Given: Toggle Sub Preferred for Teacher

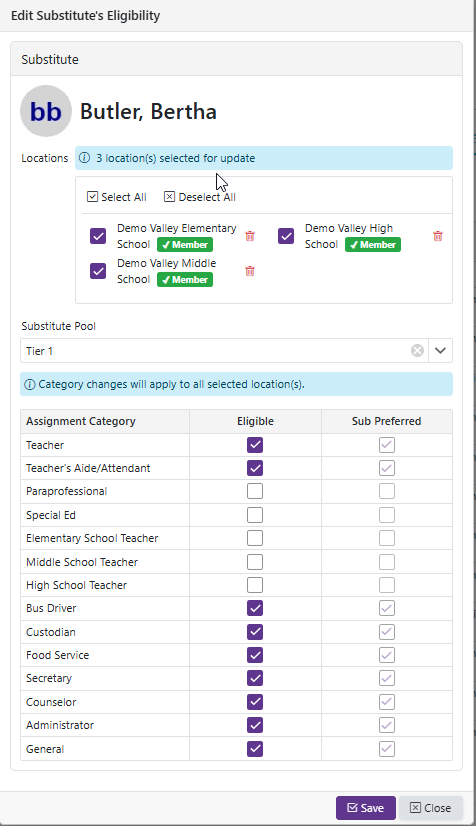Looking at the screenshot, I should (386, 445).
